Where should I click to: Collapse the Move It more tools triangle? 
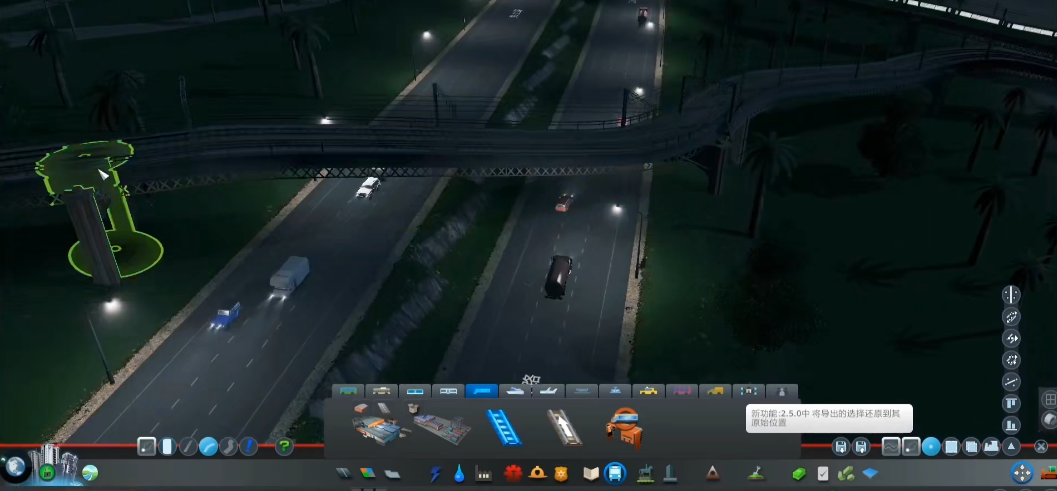point(1011,446)
